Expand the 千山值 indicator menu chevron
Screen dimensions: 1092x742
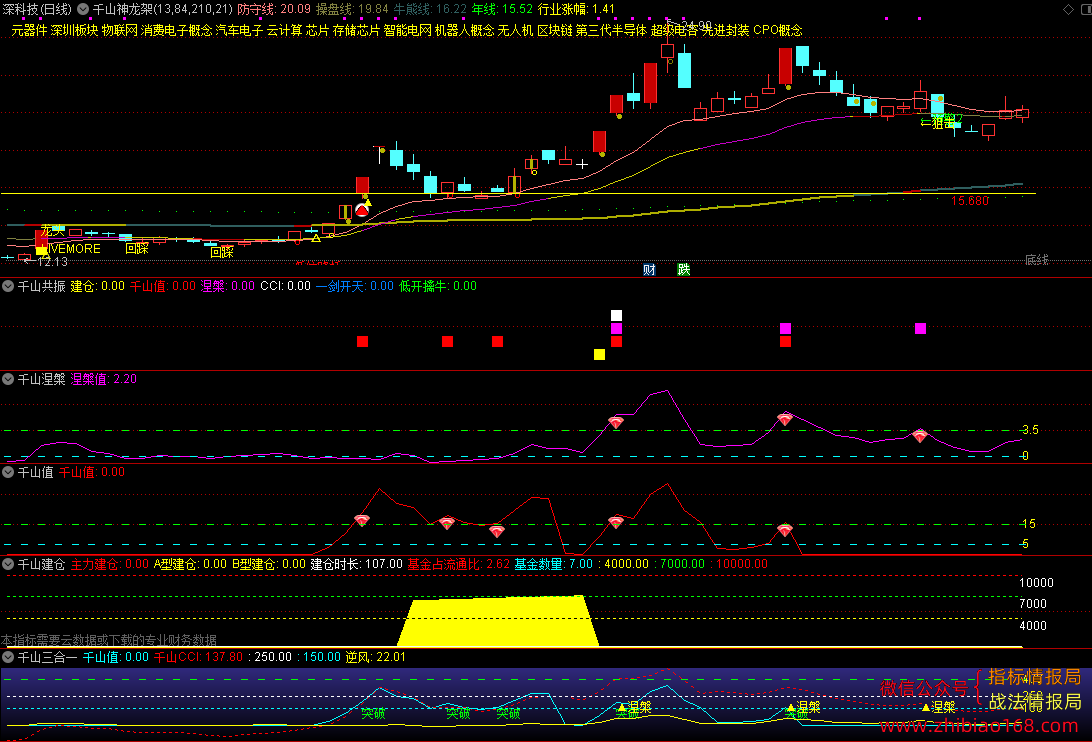click(x=8, y=472)
